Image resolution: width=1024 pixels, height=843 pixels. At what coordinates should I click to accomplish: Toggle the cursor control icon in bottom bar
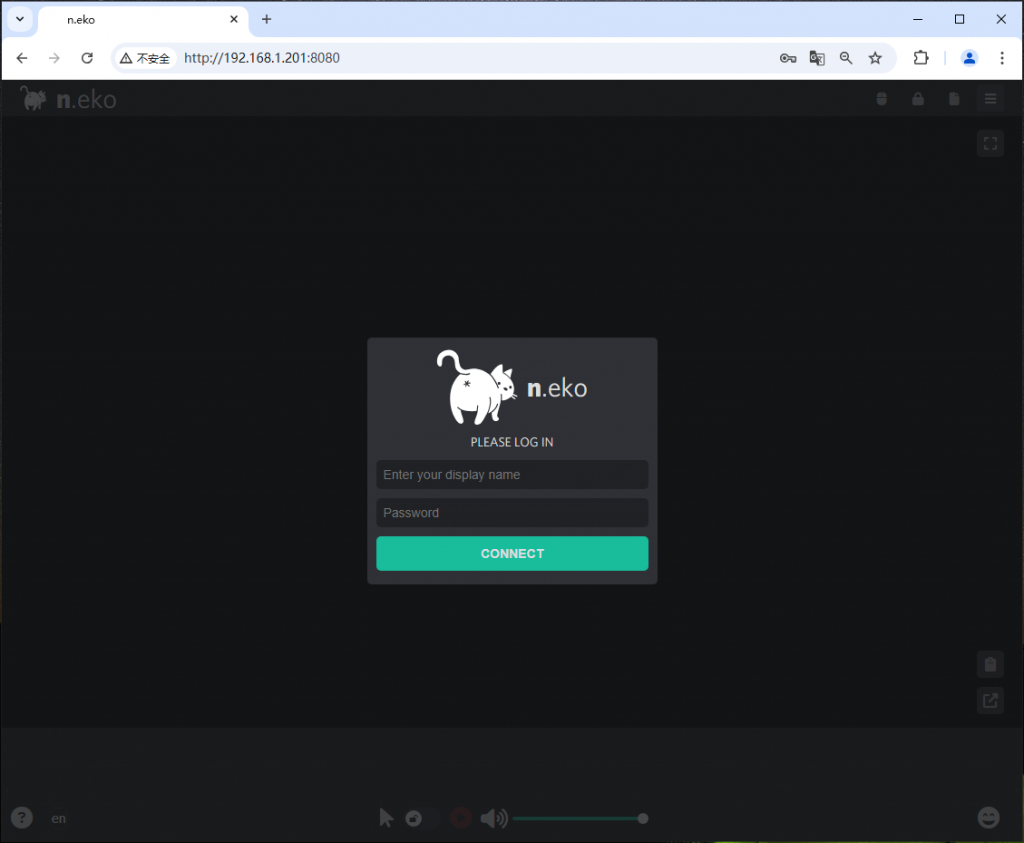[386, 818]
